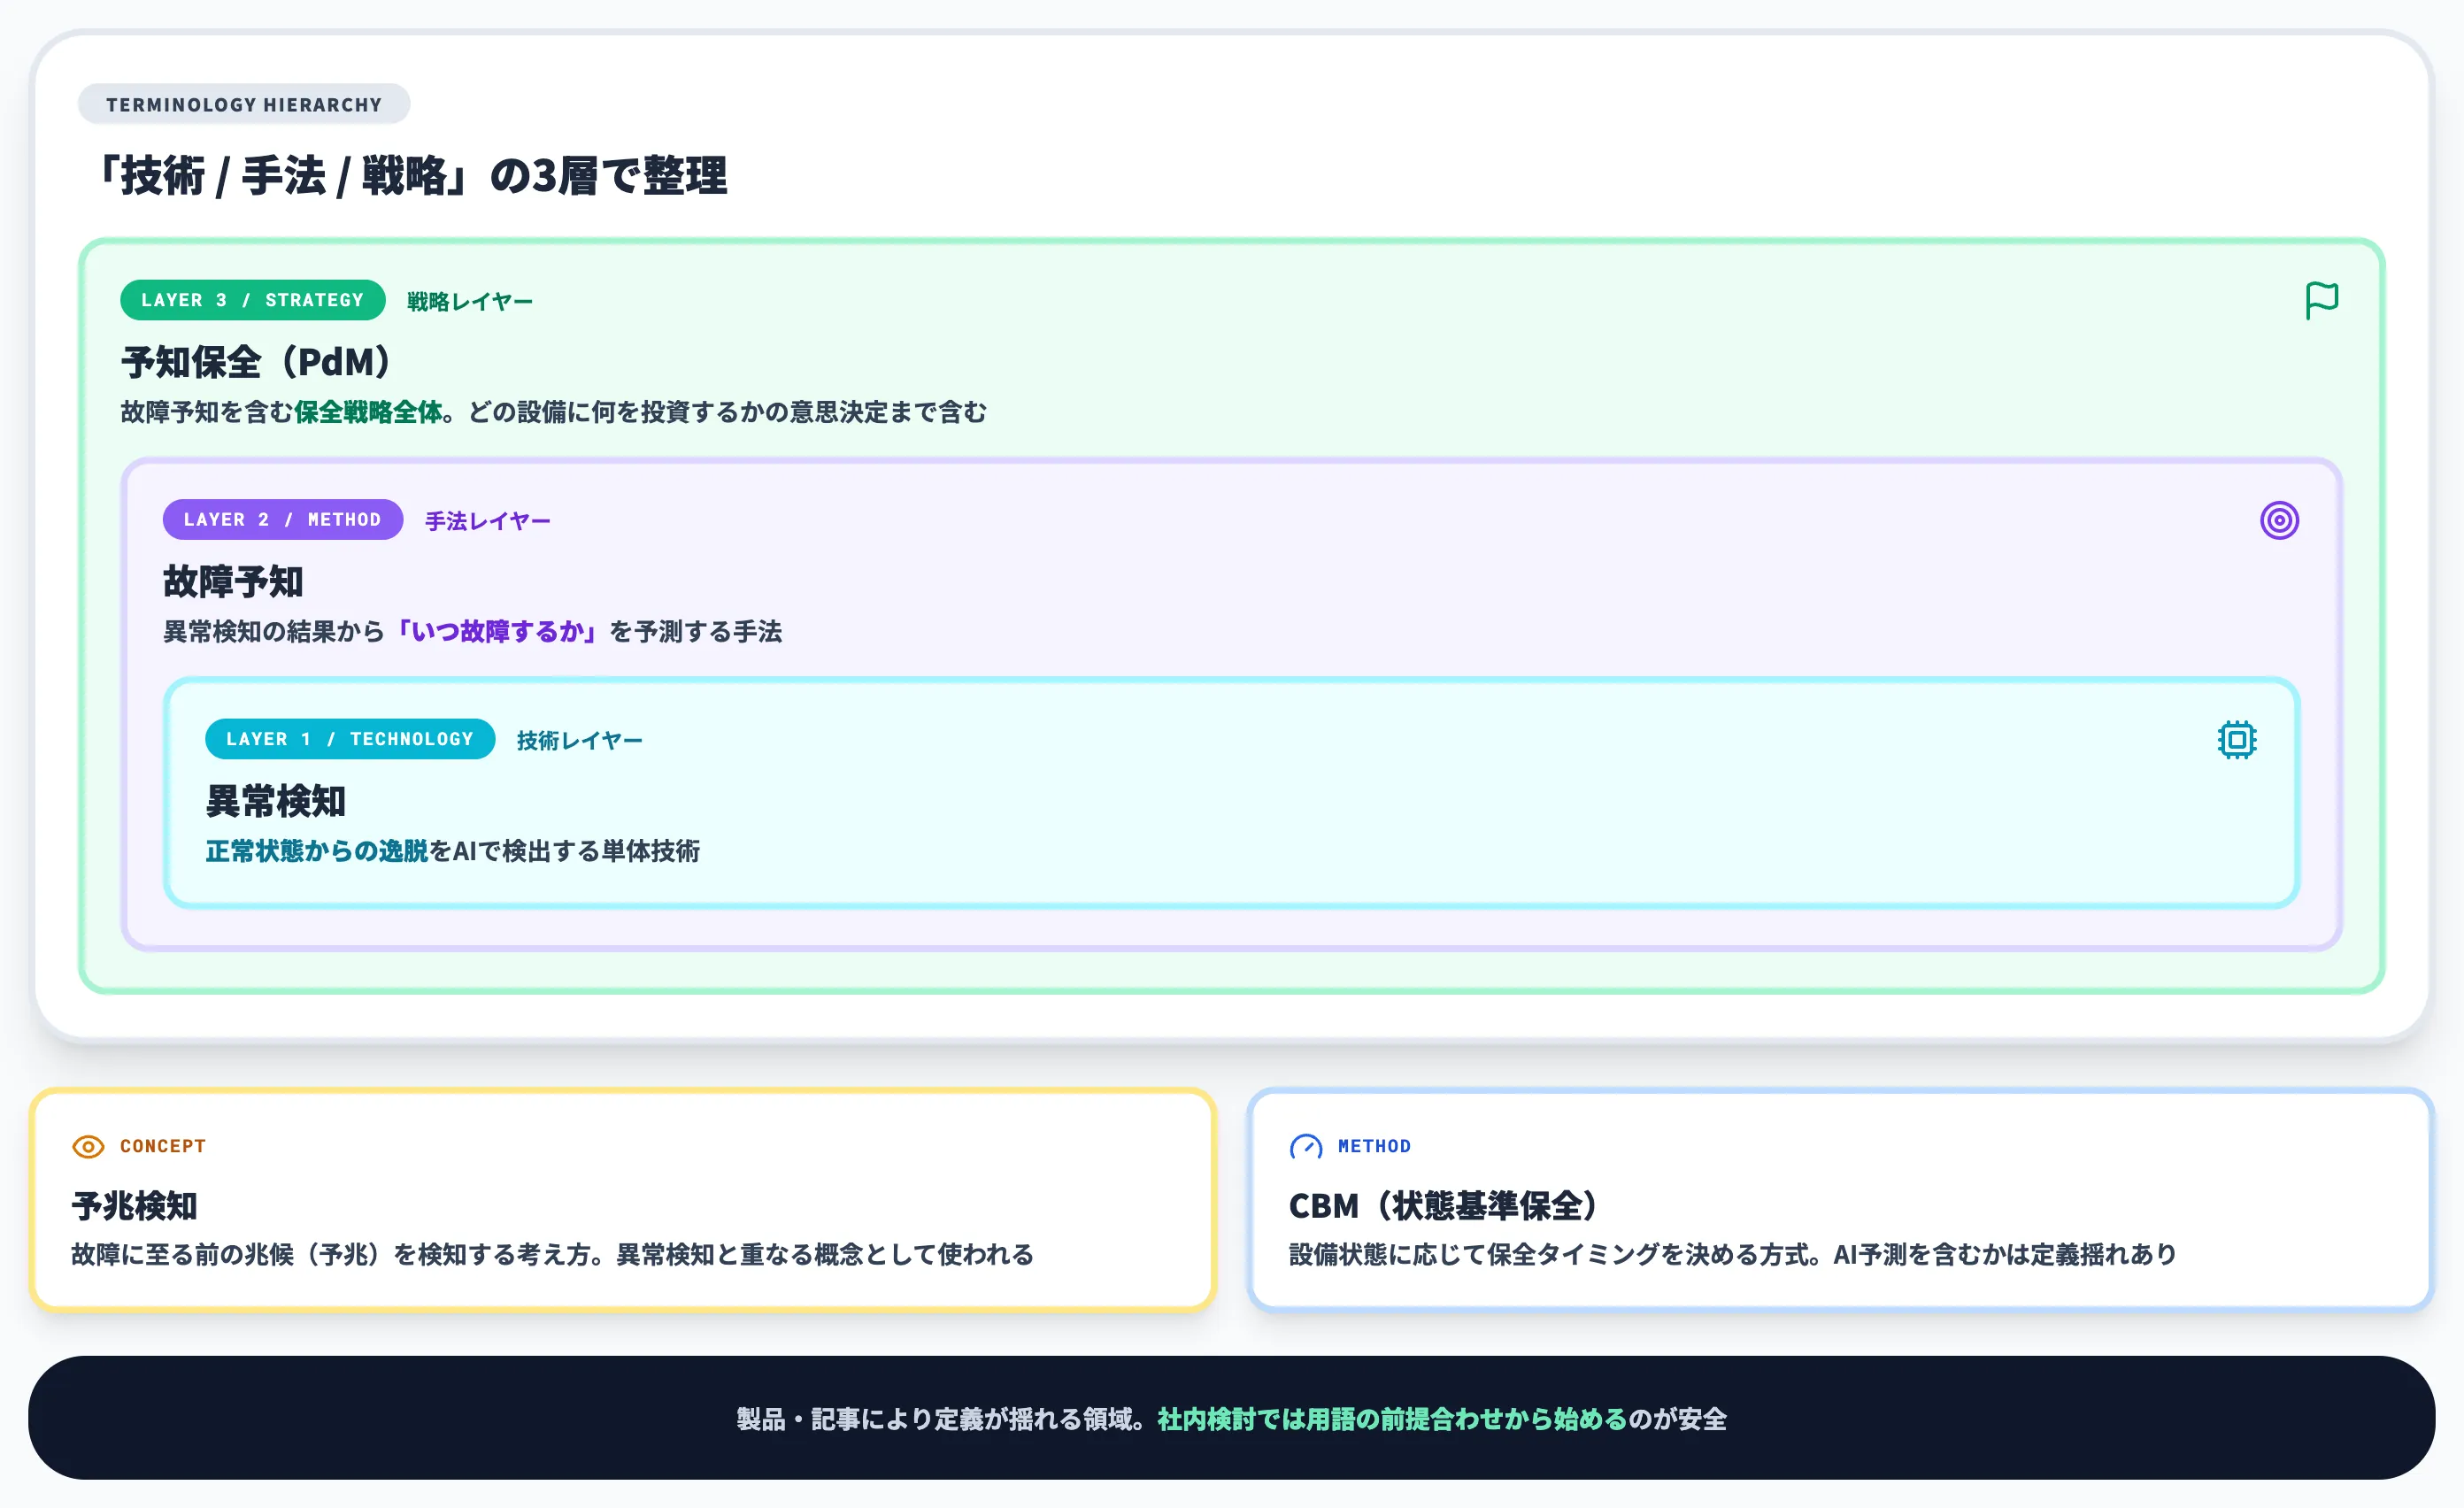Click the chip icon on the Technology layer

[2236, 740]
